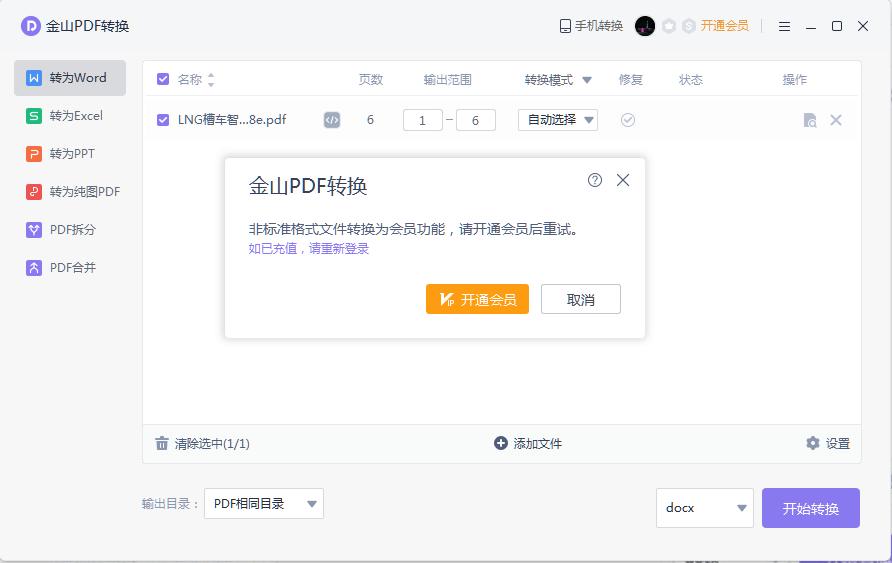
Task: Click the code-format icon beside the file name
Action: pos(332,120)
